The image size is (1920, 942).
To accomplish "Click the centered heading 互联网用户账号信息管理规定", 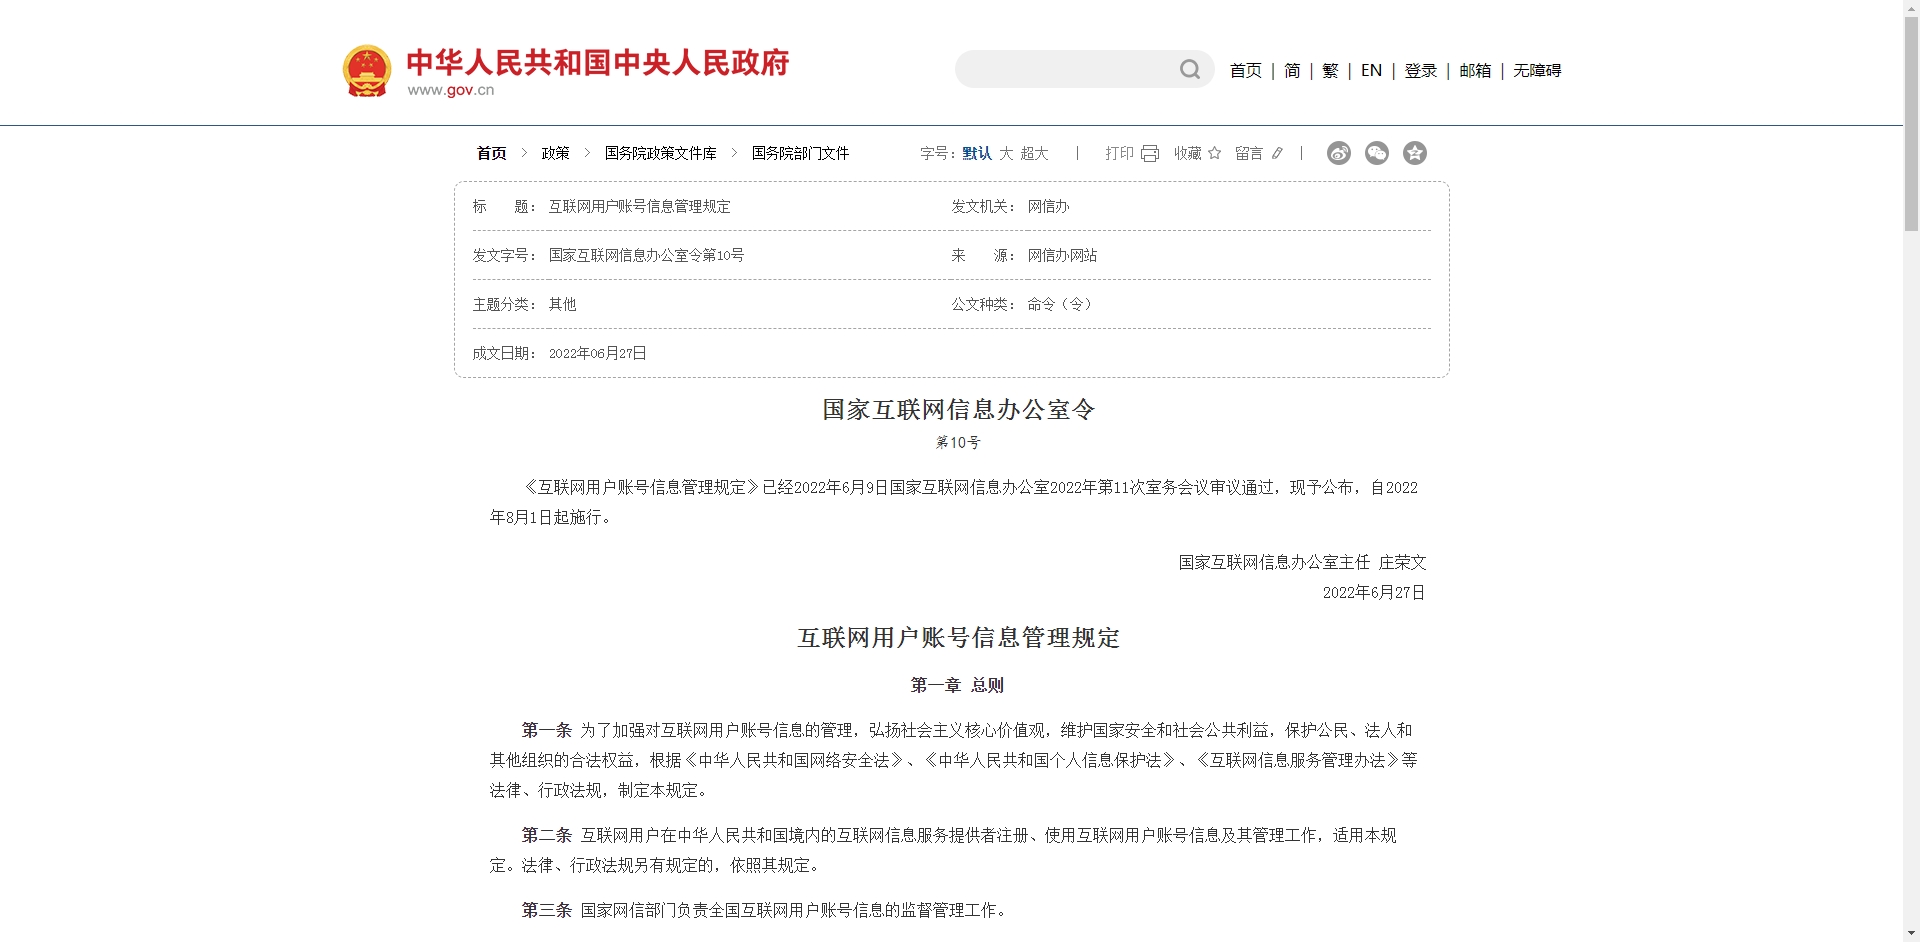I will coord(958,638).
